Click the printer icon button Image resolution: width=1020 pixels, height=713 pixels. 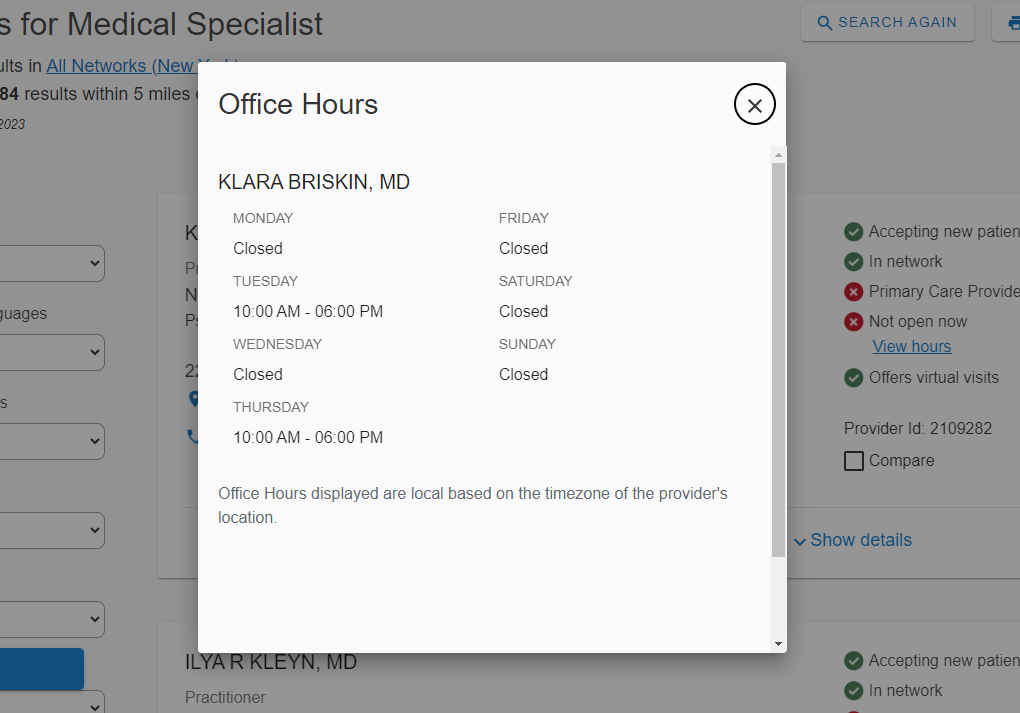click(1011, 23)
